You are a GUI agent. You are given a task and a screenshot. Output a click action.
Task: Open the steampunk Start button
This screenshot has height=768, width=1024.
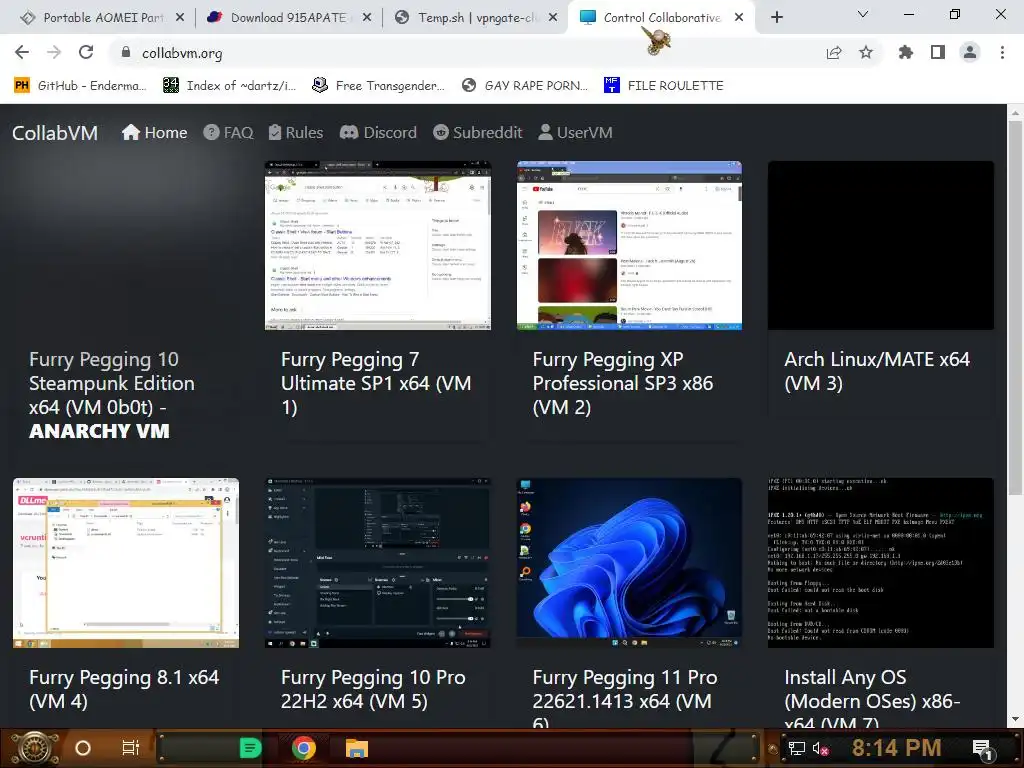click(x=35, y=748)
